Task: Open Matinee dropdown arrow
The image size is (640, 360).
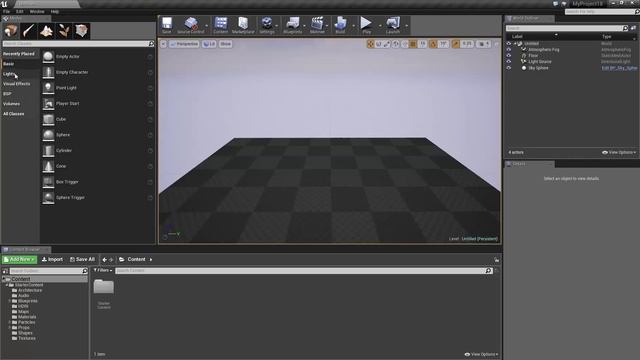Action: pyautogui.click(x=327, y=26)
